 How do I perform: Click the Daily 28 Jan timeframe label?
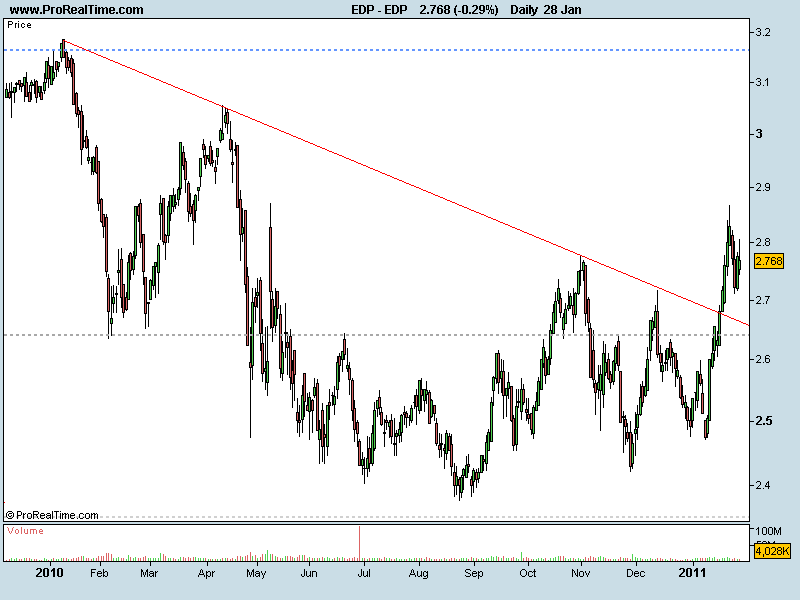coord(545,10)
